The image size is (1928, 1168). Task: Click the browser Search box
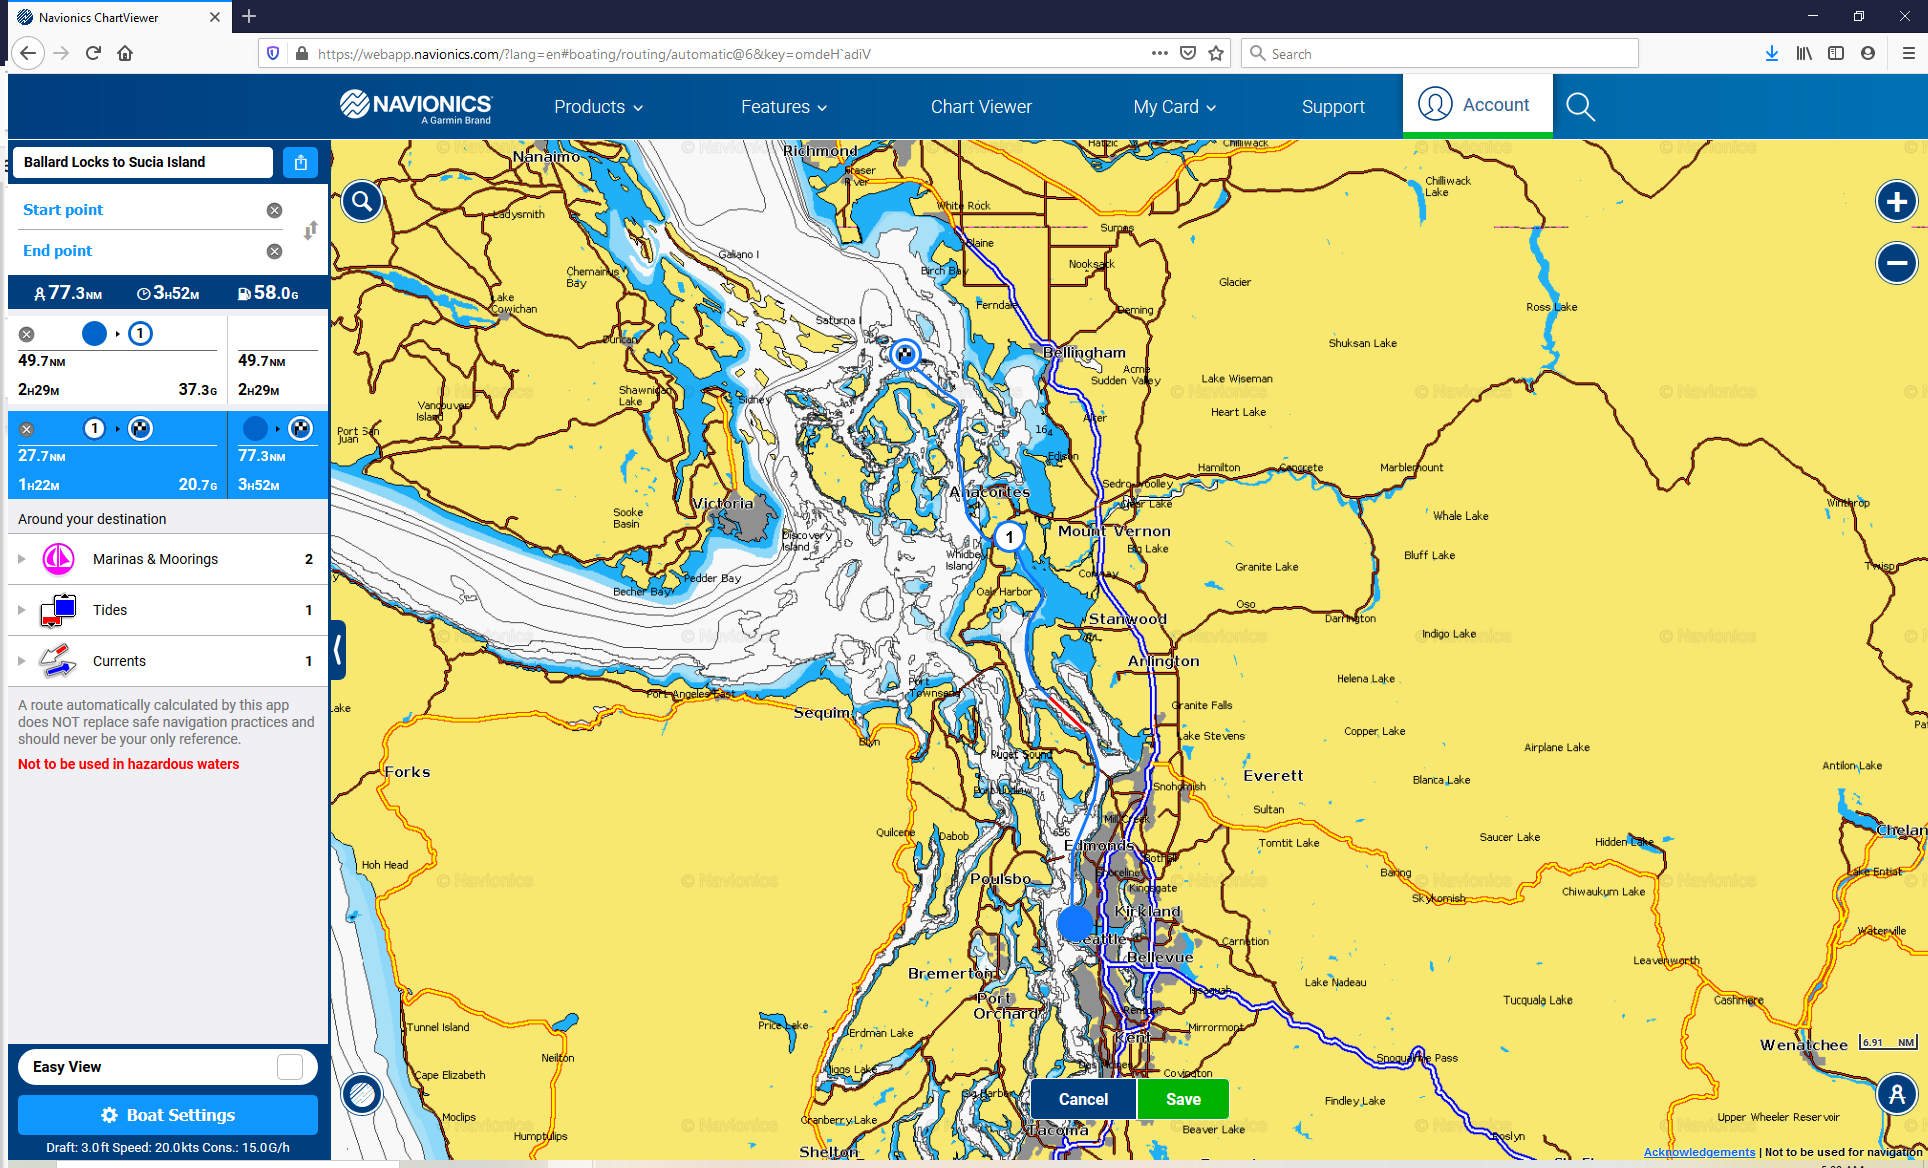point(1439,53)
